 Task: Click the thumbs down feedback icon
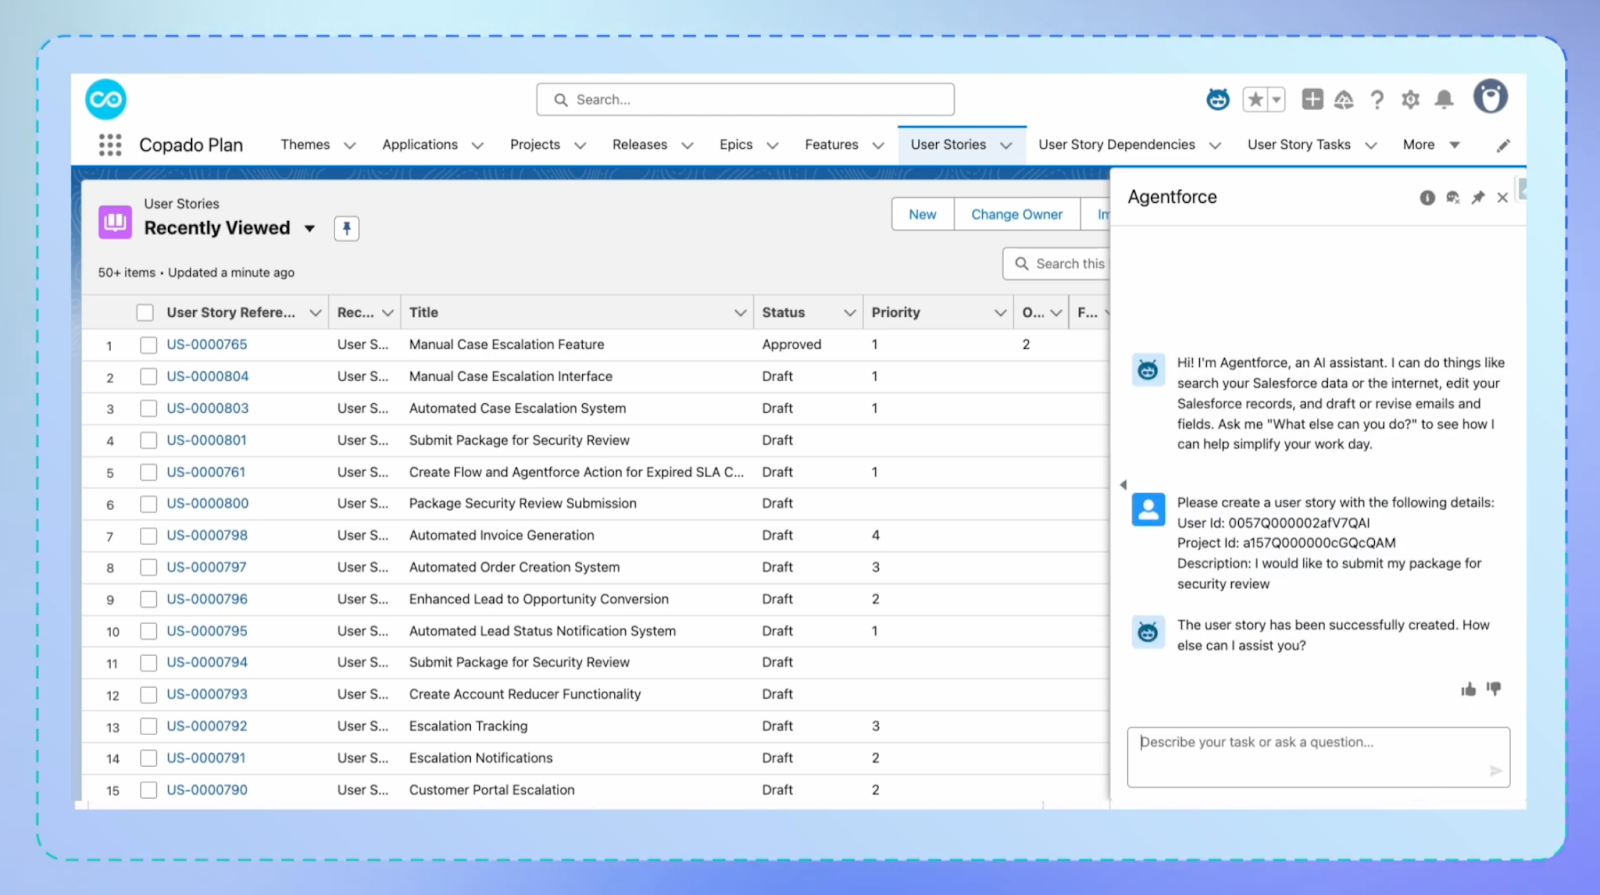tap(1494, 688)
